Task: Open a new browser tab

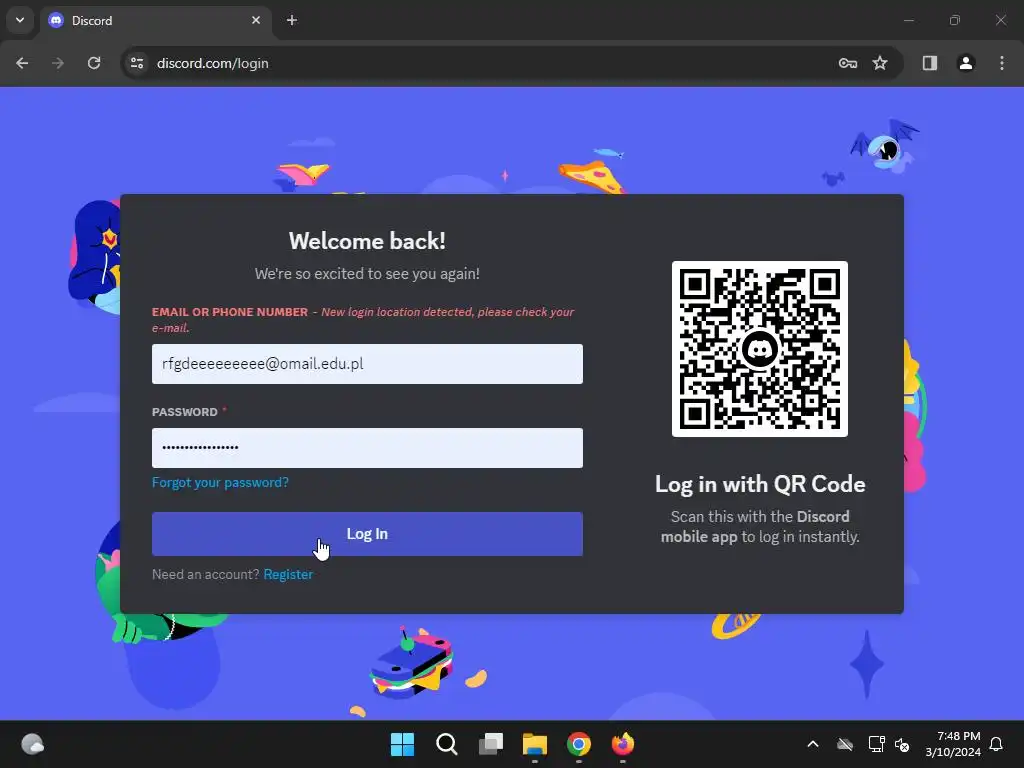Action: tap(292, 20)
